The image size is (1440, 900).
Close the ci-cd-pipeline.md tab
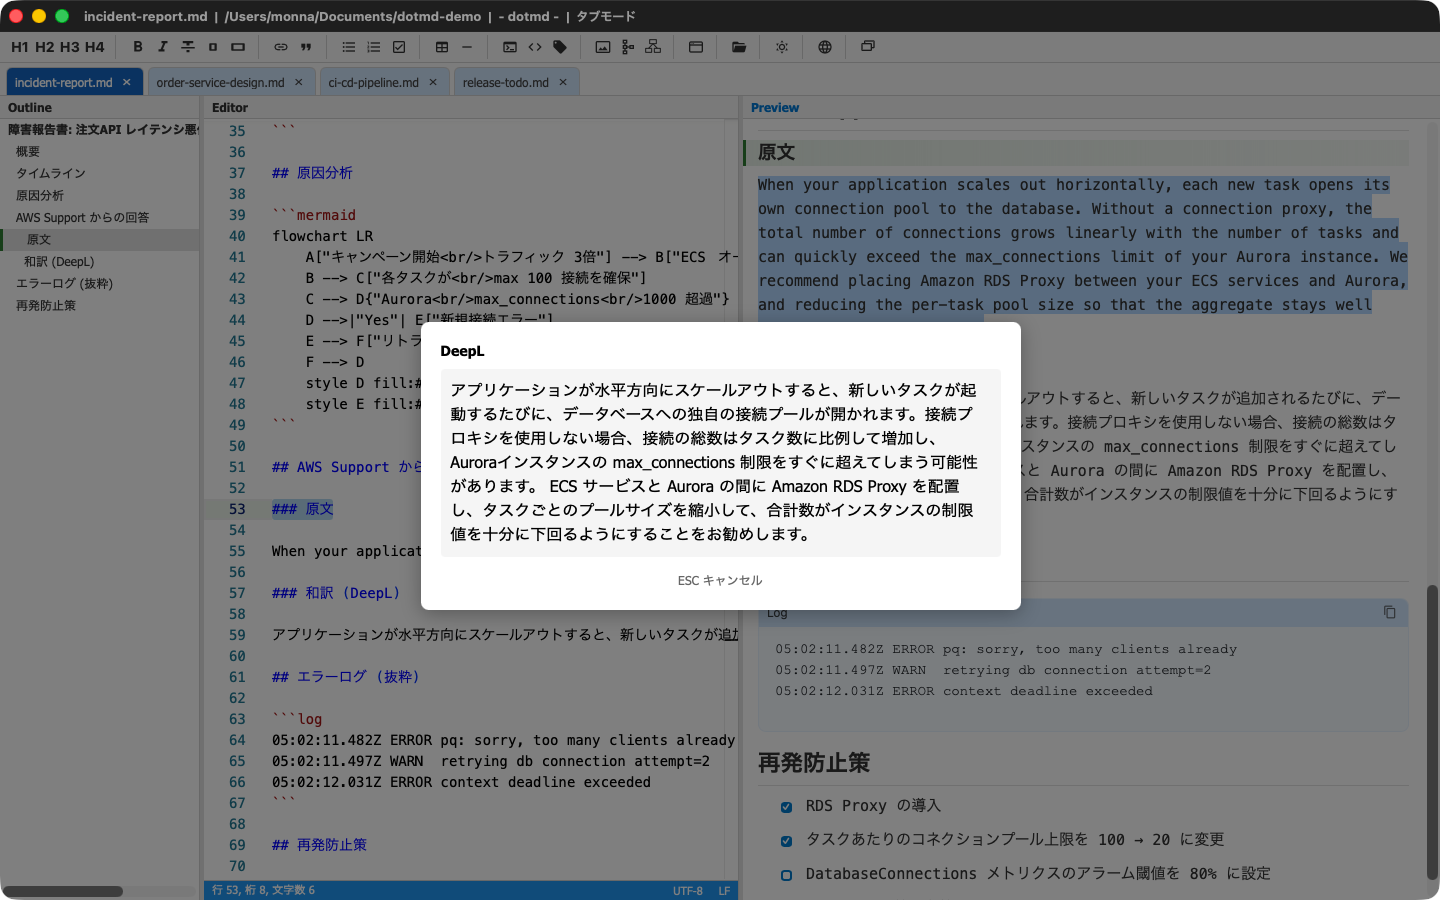point(433,82)
